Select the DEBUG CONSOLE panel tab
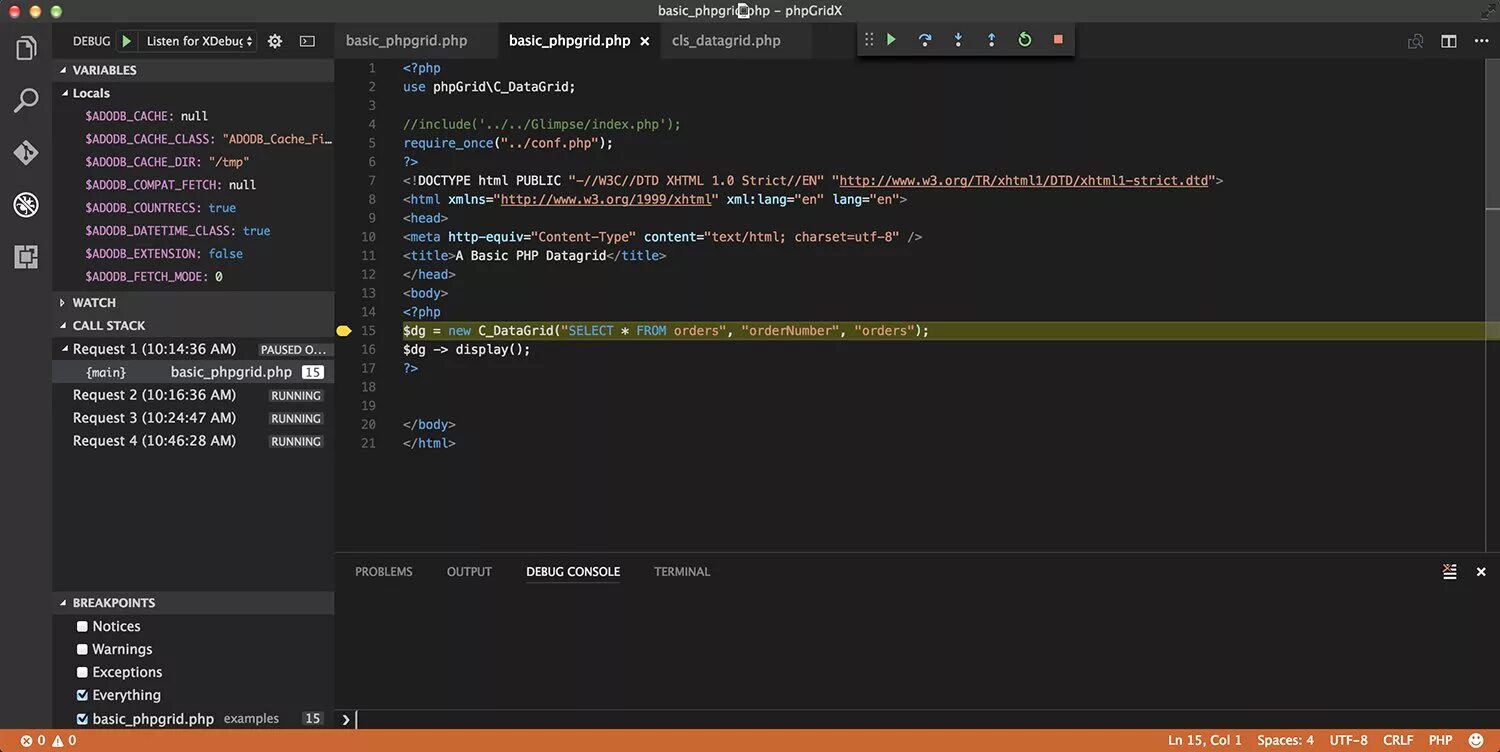 (573, 572)
